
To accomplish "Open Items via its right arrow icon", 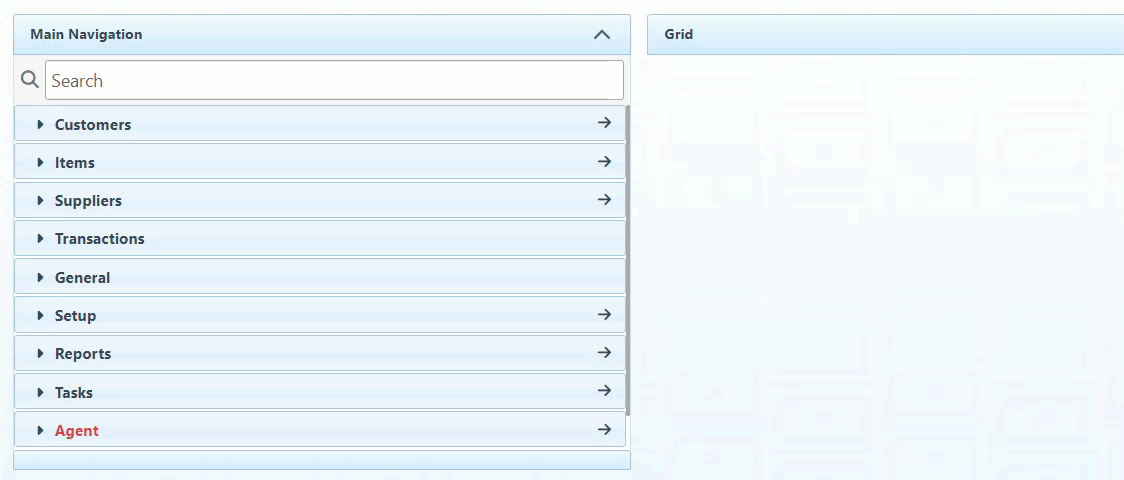I will (x=604, y=161).
